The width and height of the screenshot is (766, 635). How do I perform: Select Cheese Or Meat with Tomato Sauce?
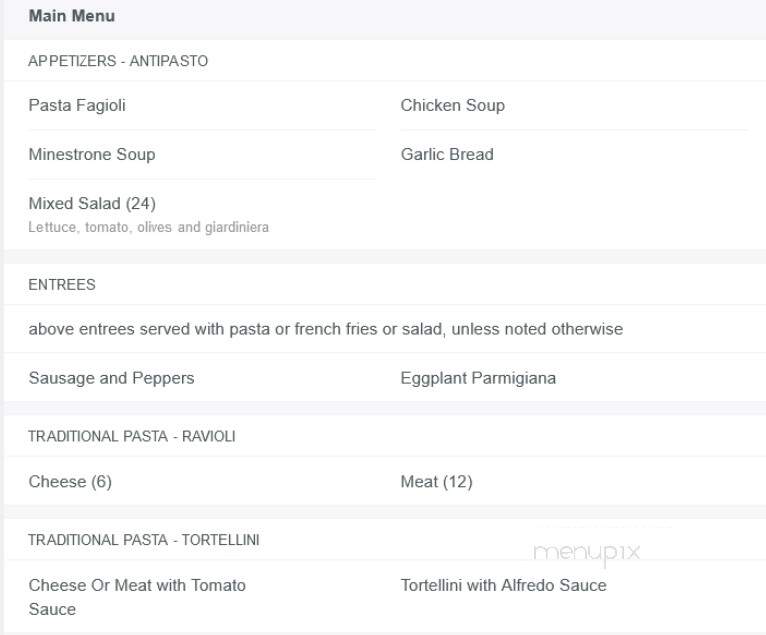[x=137, y=597]
